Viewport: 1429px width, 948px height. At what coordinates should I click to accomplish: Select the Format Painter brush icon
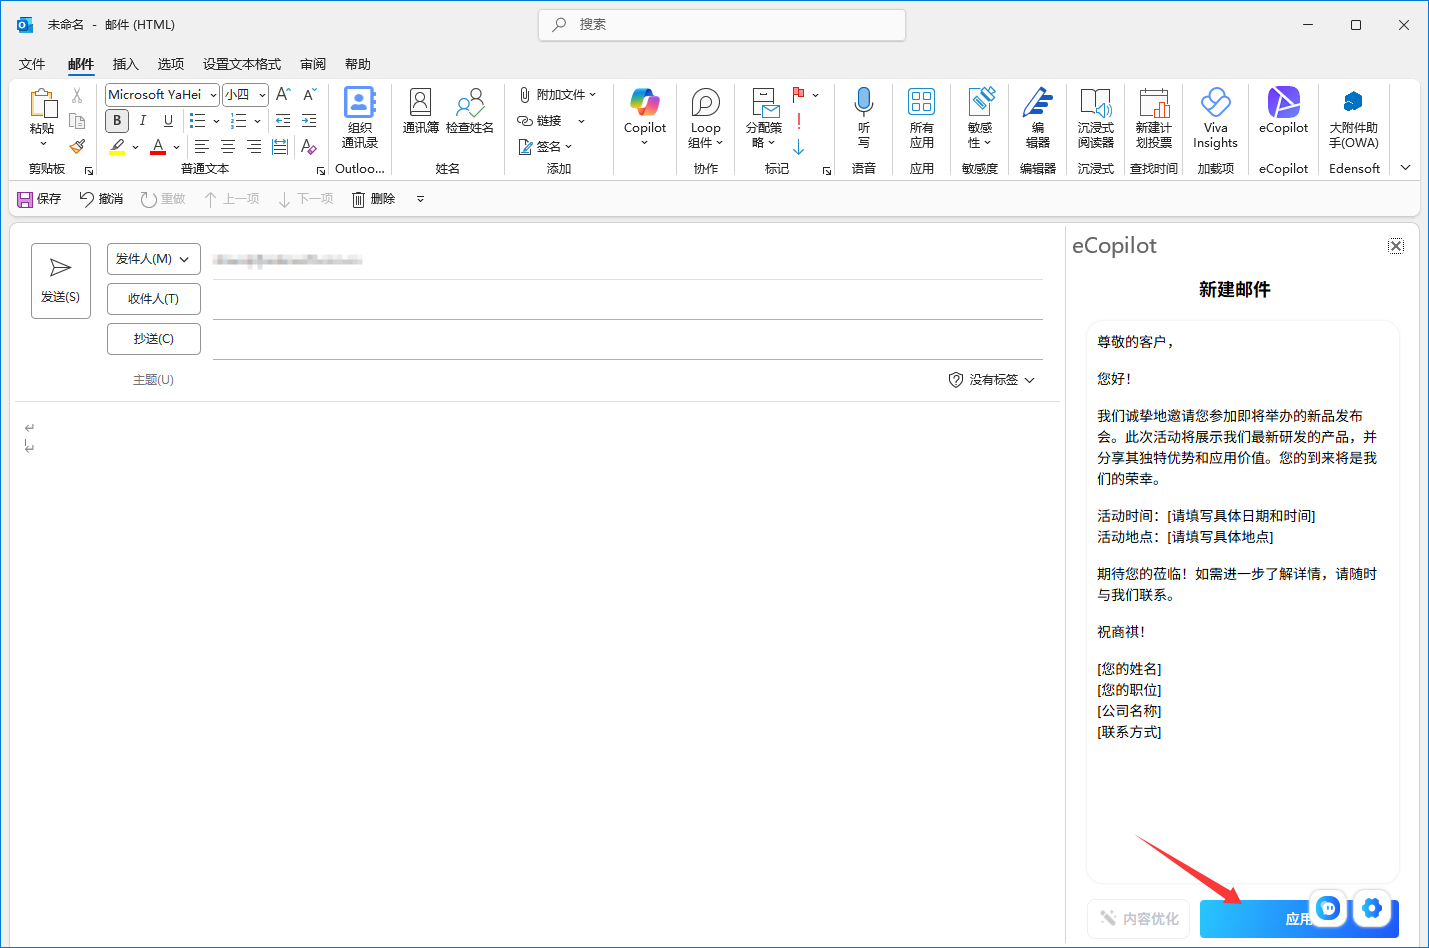click(x=77, y=146)
